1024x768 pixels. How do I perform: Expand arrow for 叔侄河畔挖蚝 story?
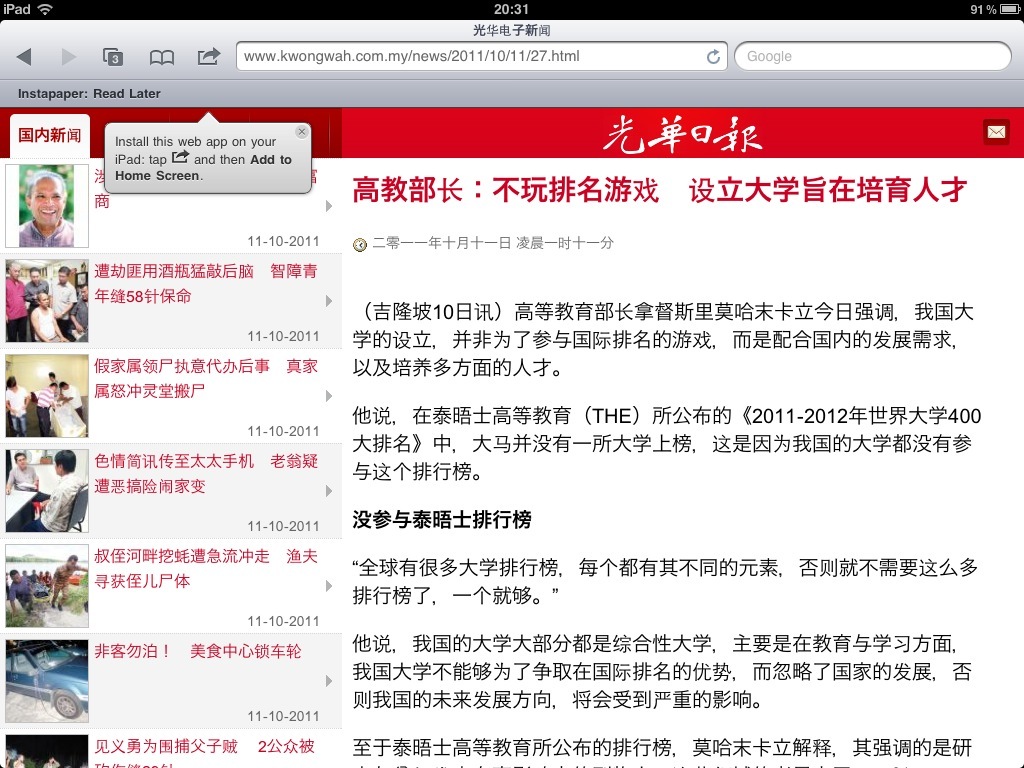[x=329, y=586]
